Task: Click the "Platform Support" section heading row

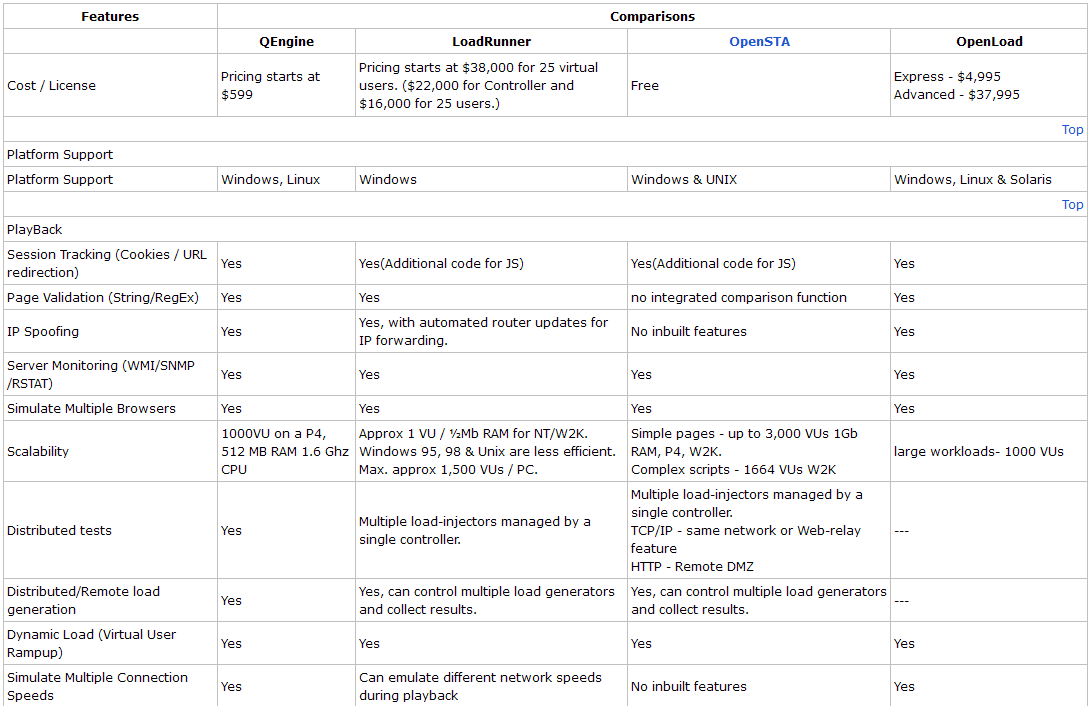Action: click(x=546, y=154)
